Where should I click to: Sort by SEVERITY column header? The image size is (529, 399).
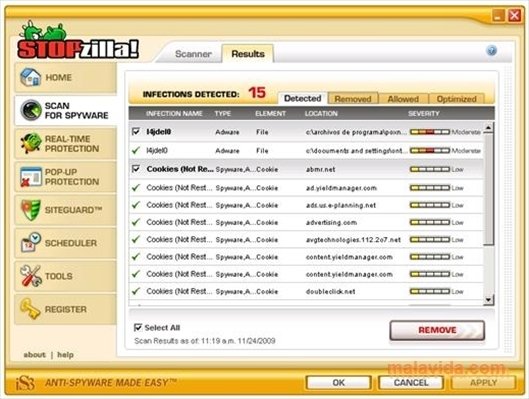[x=424, y=113]
